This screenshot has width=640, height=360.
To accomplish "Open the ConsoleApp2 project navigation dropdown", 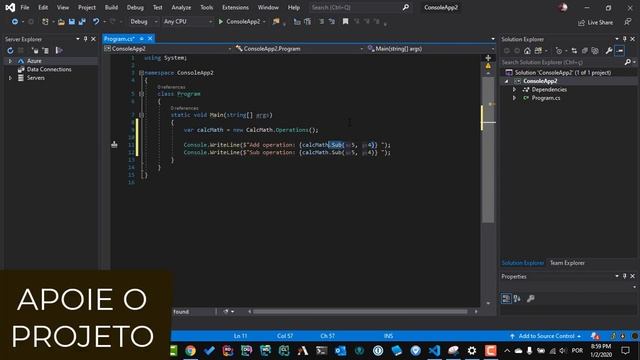I will (167, 49).
